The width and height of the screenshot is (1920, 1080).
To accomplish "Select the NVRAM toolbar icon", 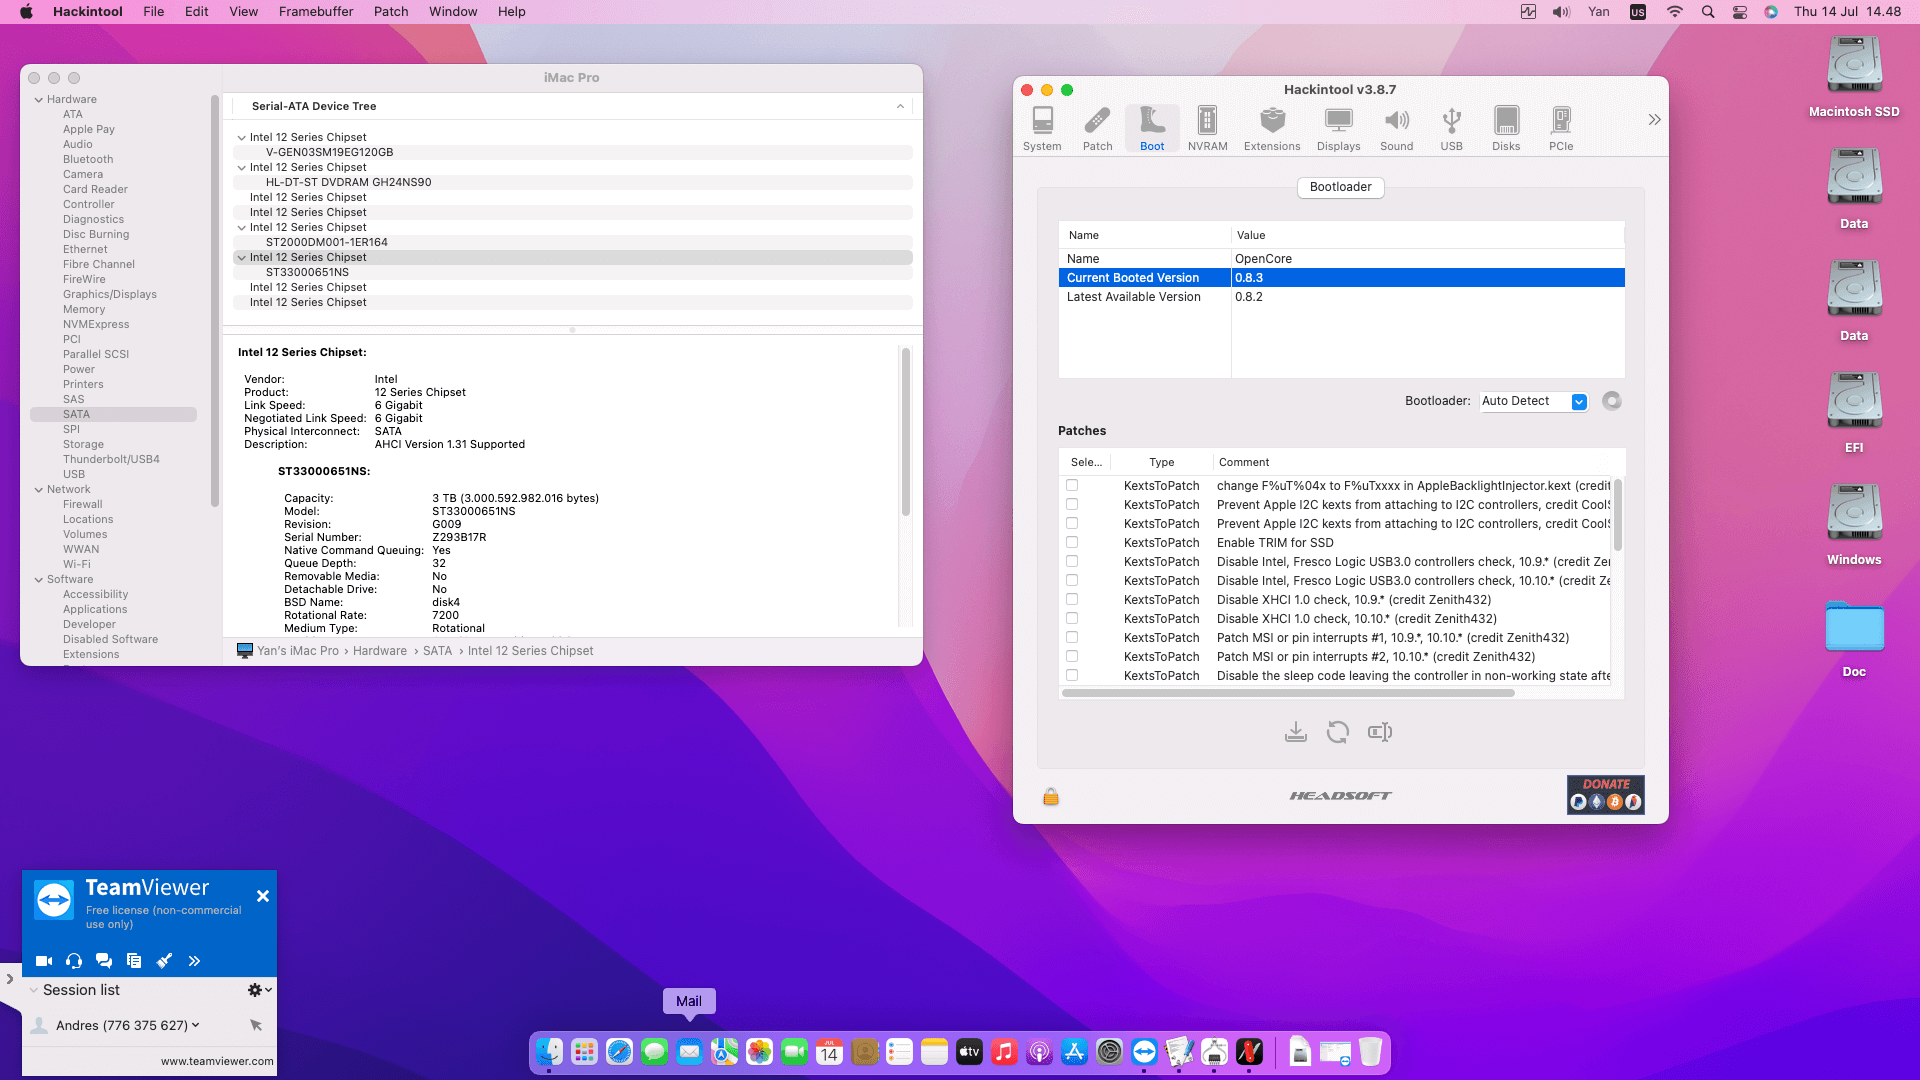I will [1207, 128].
